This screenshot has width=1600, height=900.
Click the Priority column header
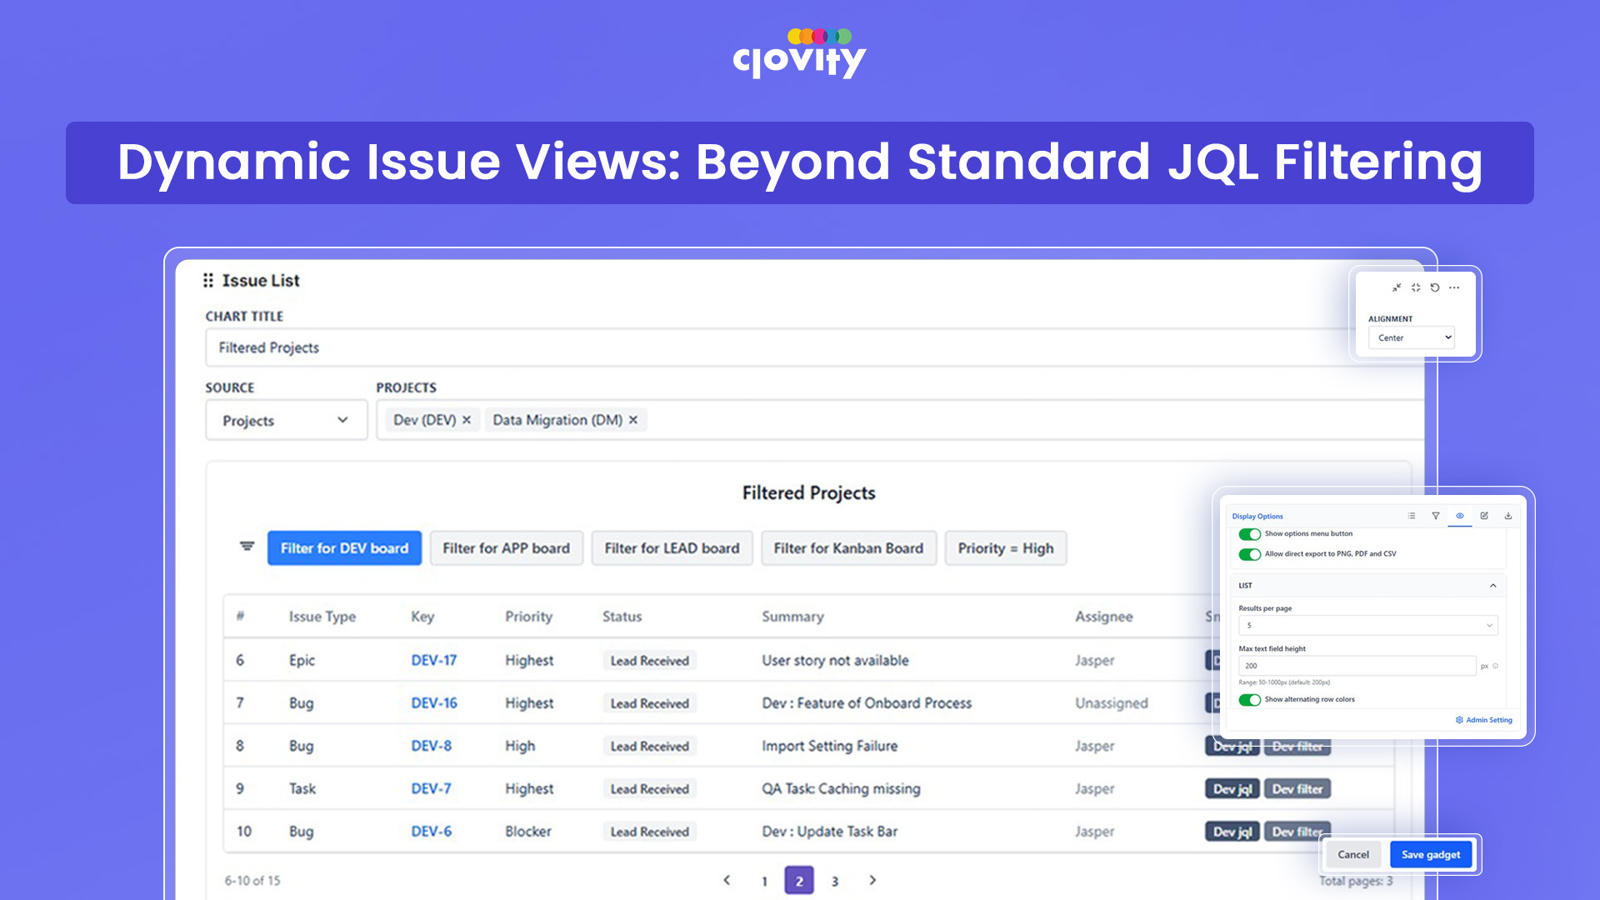(x=529, y=617)
